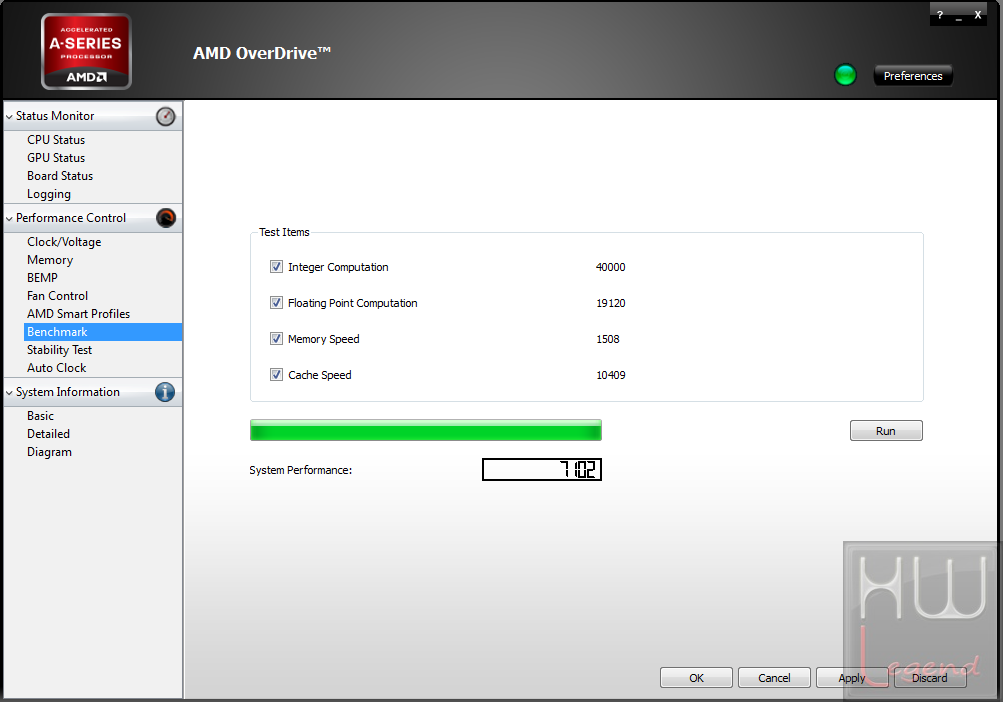Click the Memory Speed score 1508
Viewport: 1003px width, 702px height.
608,339
